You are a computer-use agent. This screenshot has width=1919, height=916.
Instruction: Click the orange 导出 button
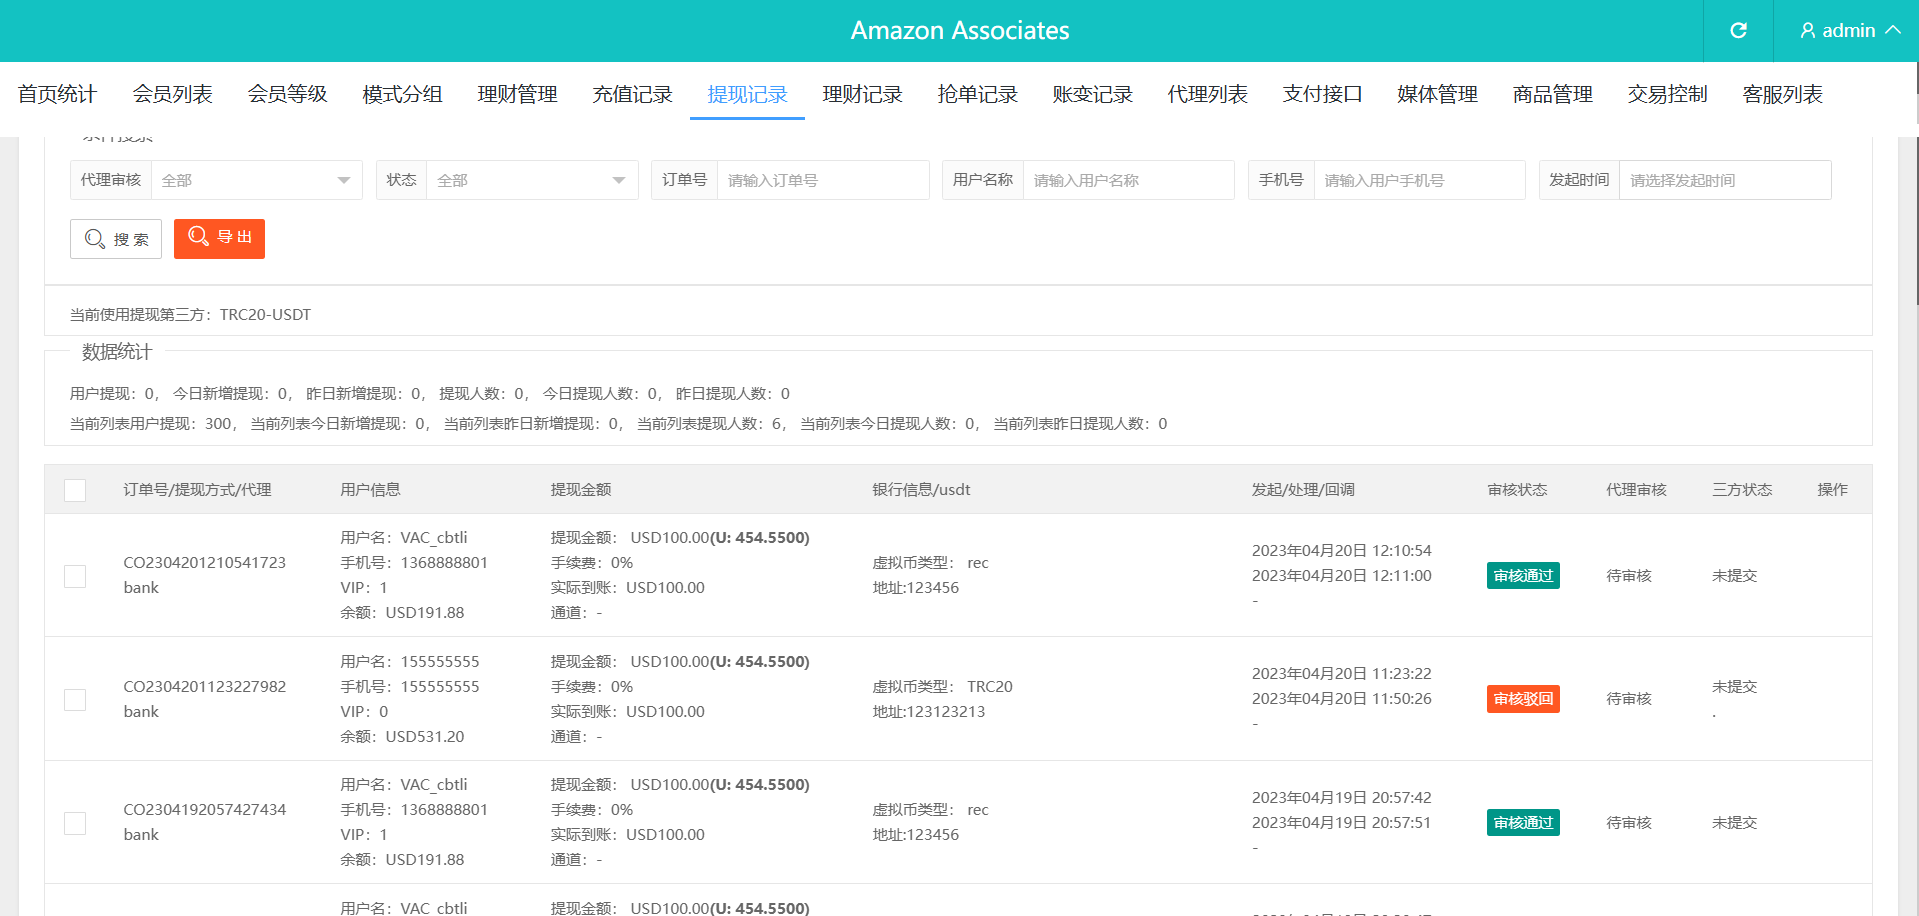[219, 238]
